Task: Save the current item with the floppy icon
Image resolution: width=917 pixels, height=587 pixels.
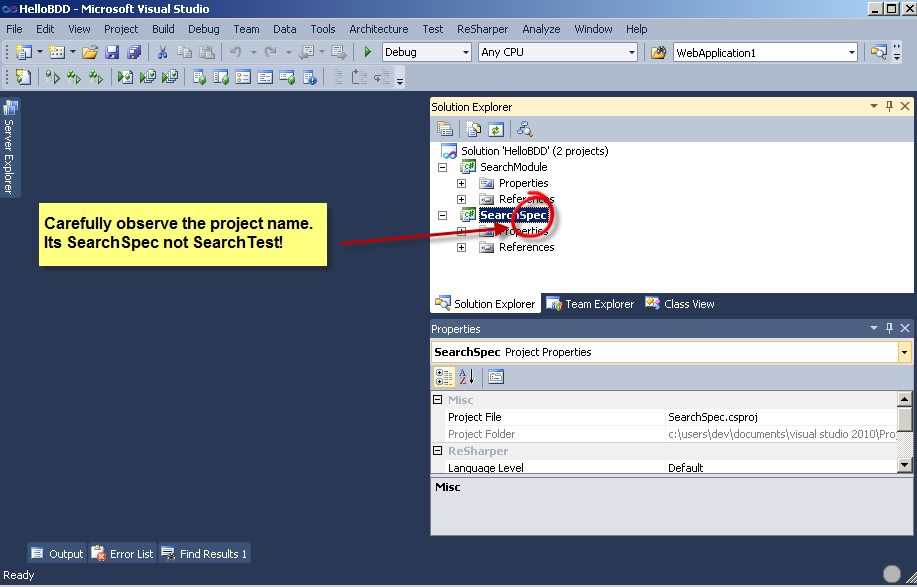Action: 112,52
